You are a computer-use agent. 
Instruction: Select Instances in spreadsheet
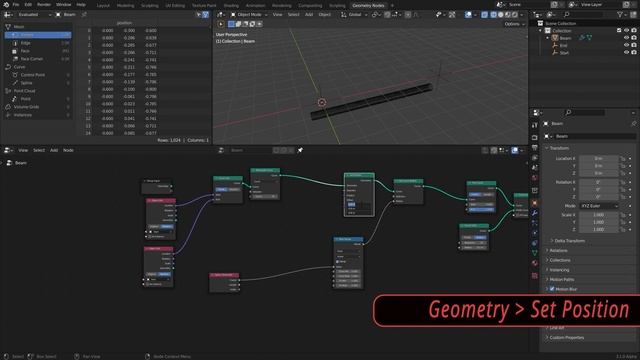tap(22, 115)
